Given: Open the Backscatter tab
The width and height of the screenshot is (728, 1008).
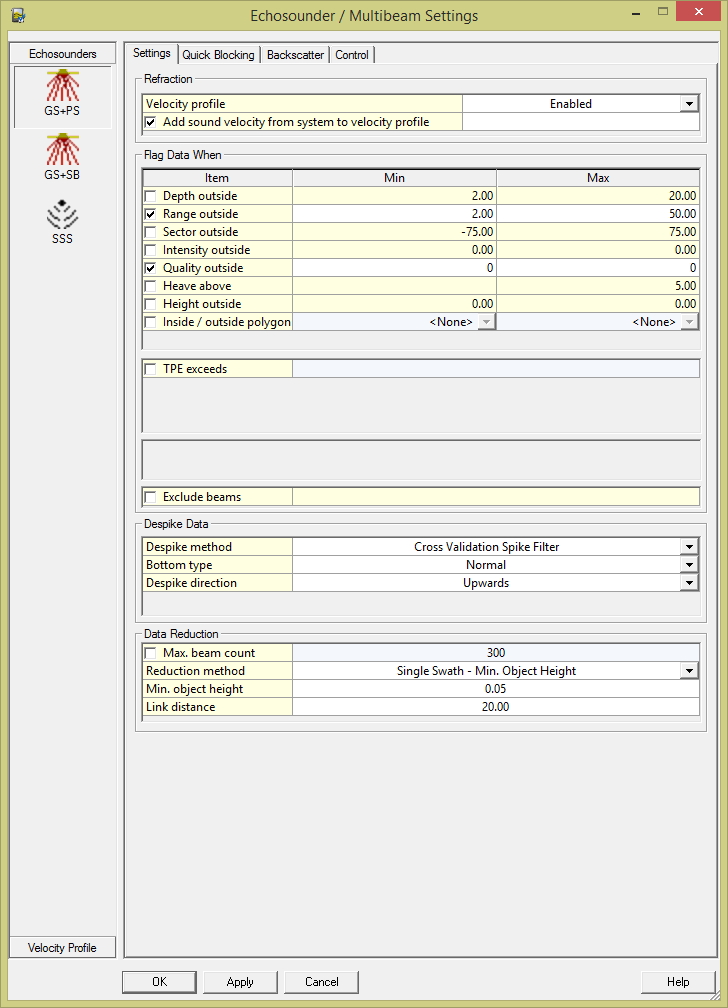Looking at the screenshot, I should point(295,55).
